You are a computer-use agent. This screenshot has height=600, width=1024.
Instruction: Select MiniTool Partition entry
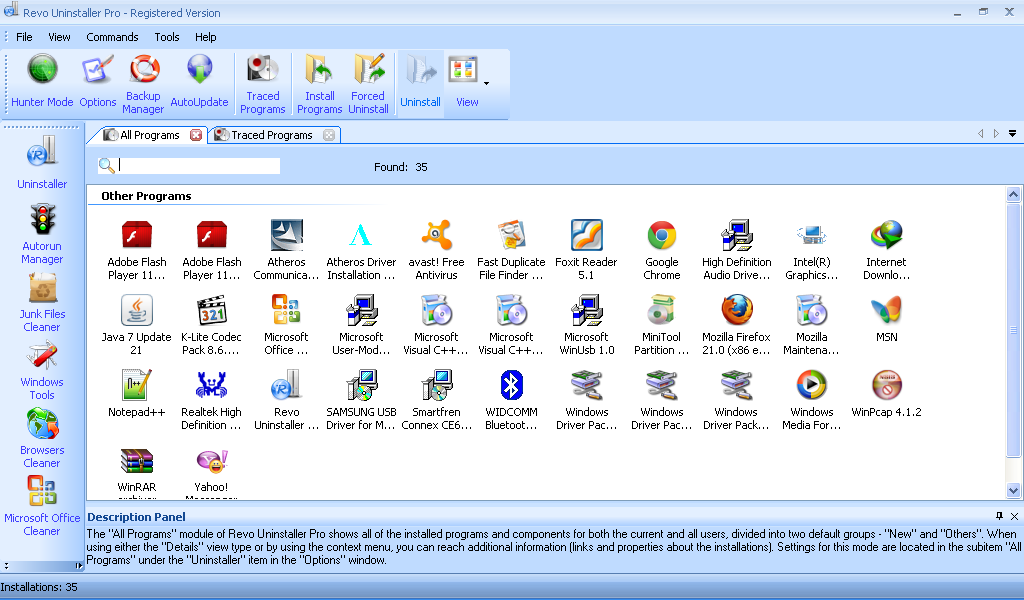(662, 324)
